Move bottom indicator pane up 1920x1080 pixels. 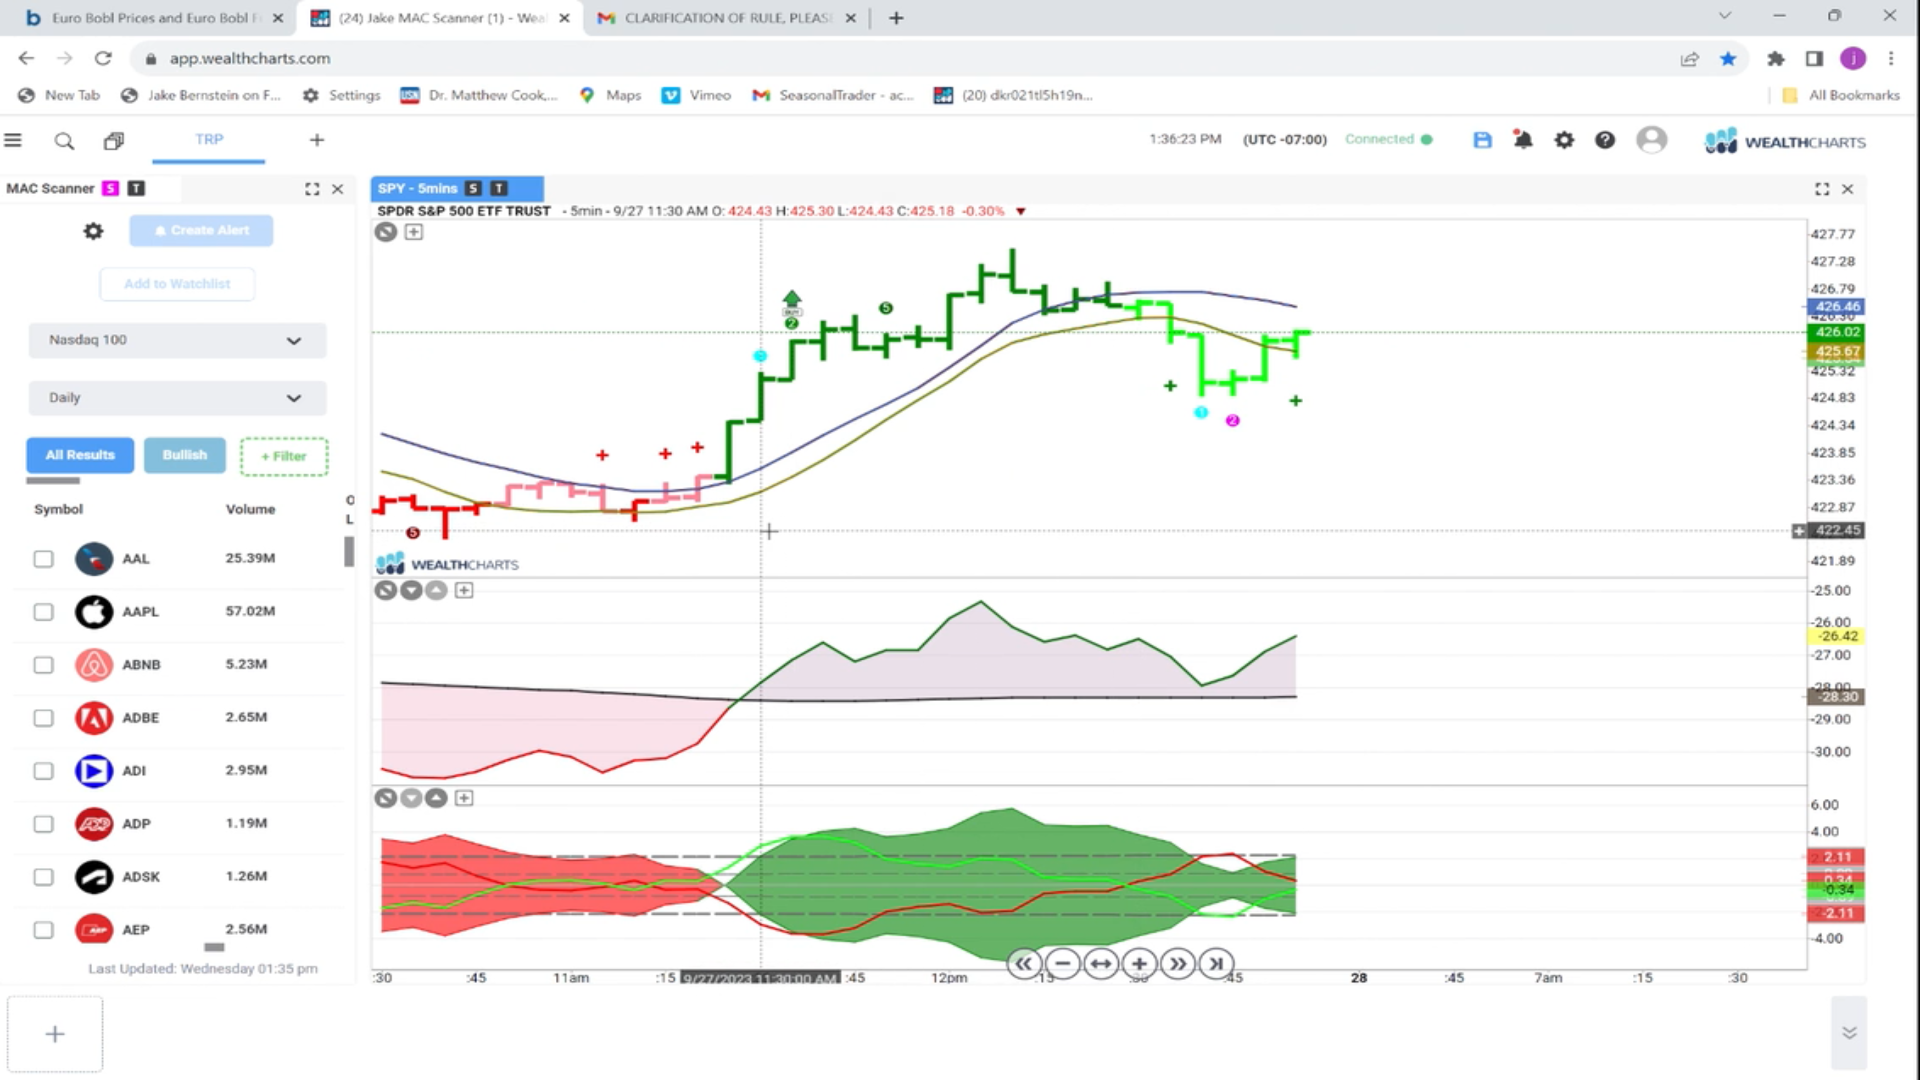pyautogui.click(x=436, y=798)
